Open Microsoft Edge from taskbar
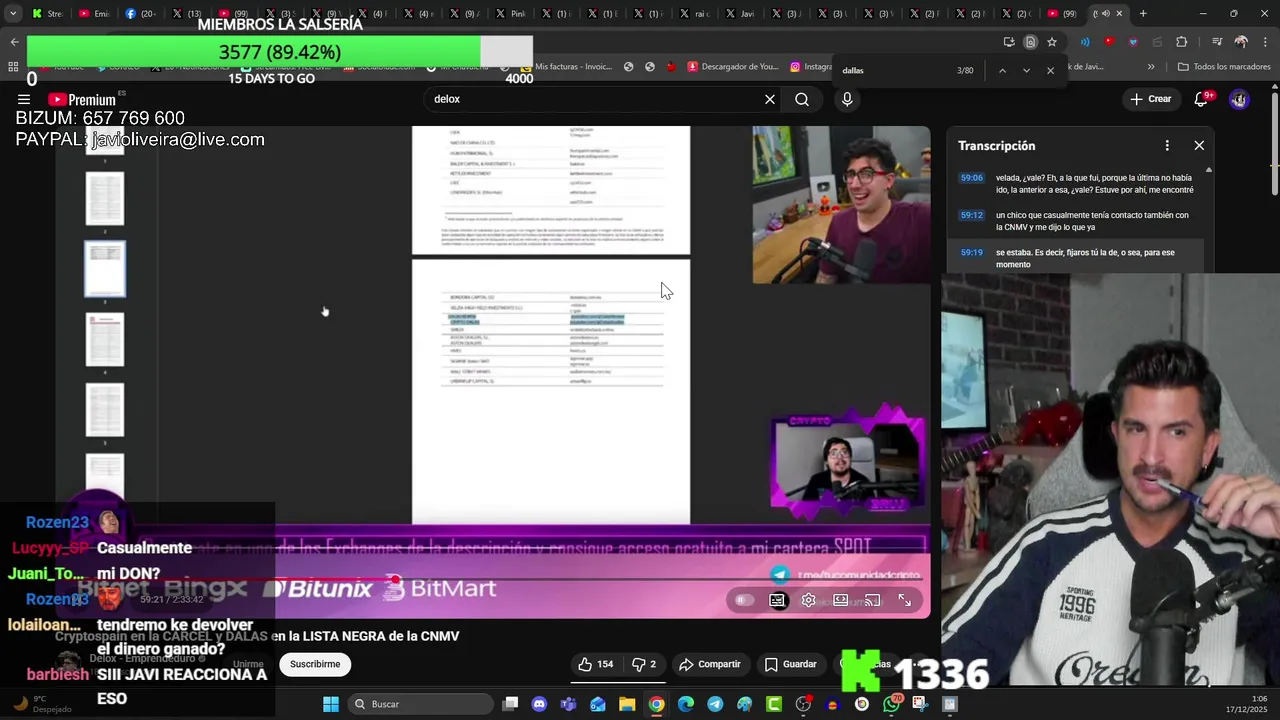This screenshot has height=720, width=1280. point(686,704)
